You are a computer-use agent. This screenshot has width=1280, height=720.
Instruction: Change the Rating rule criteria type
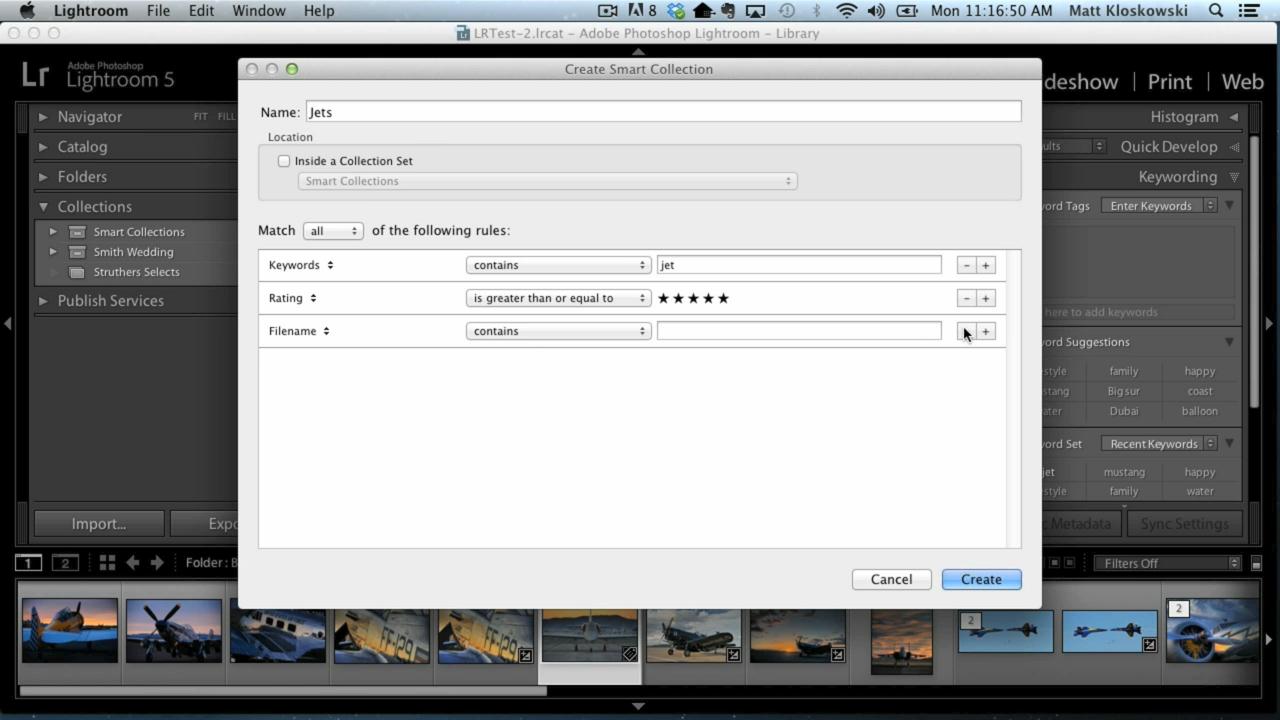(x=293, y=298)
